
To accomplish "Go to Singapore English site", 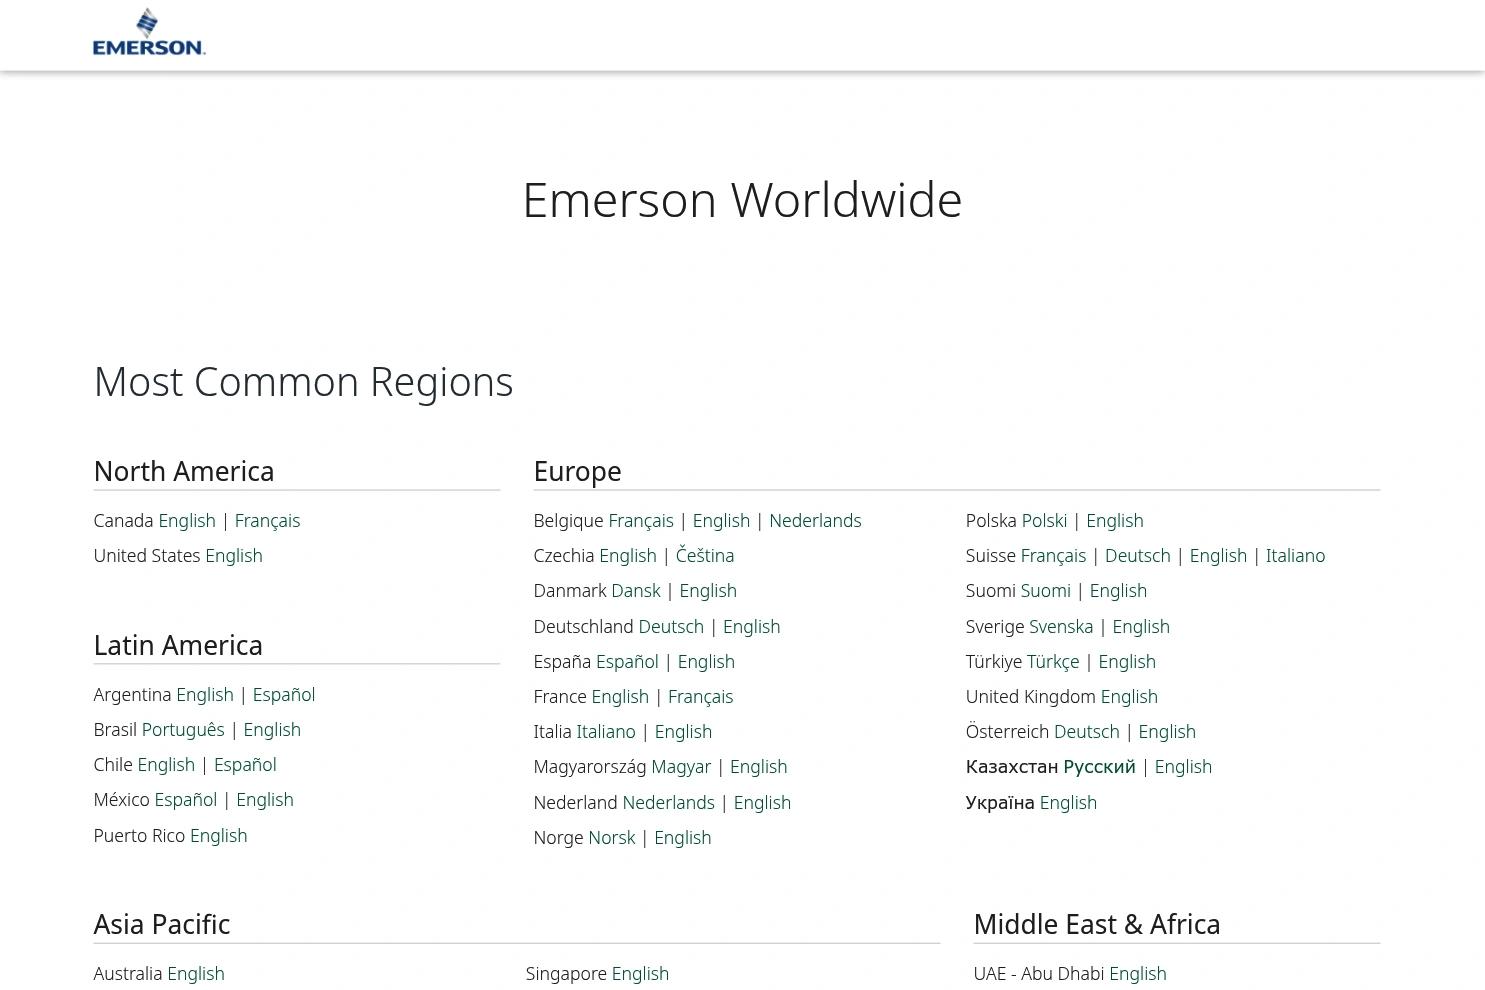I will [x=640, y=973].
